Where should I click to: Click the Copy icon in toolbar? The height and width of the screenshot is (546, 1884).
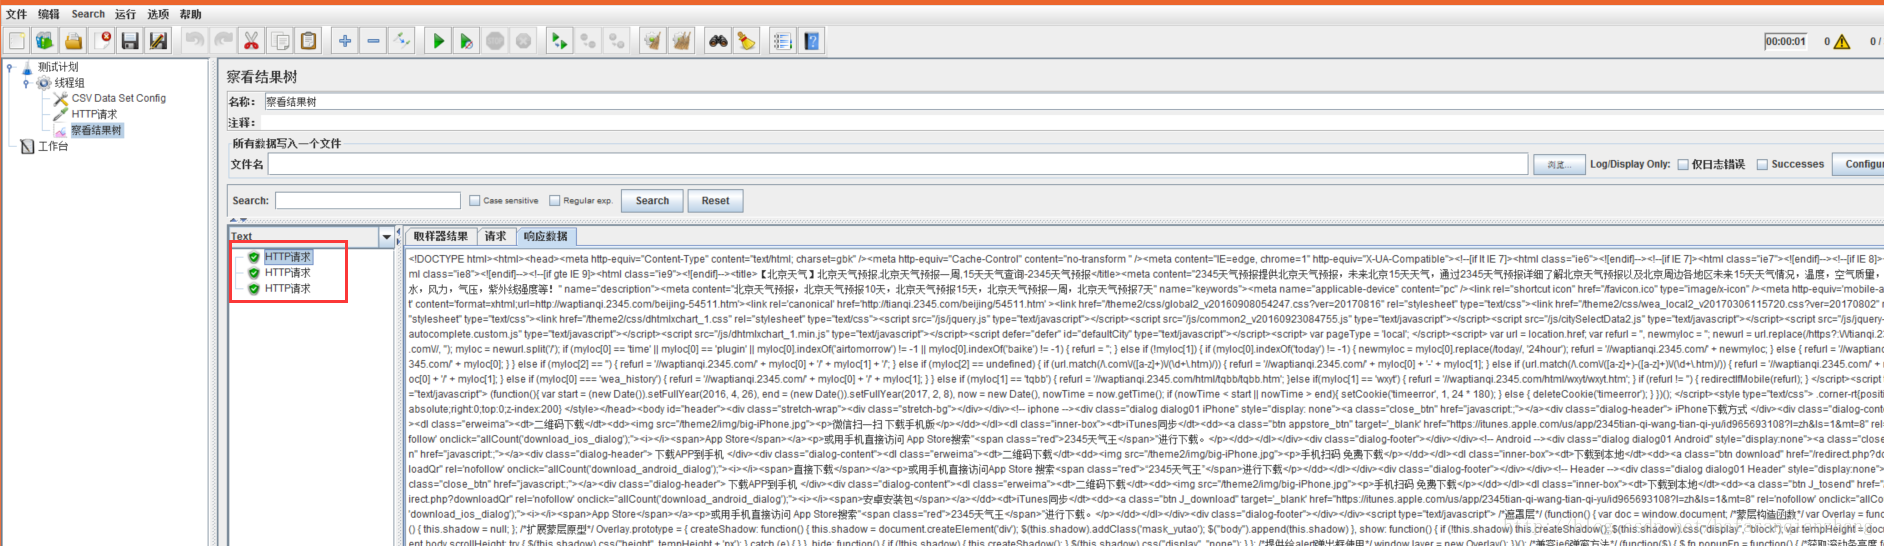281,41
